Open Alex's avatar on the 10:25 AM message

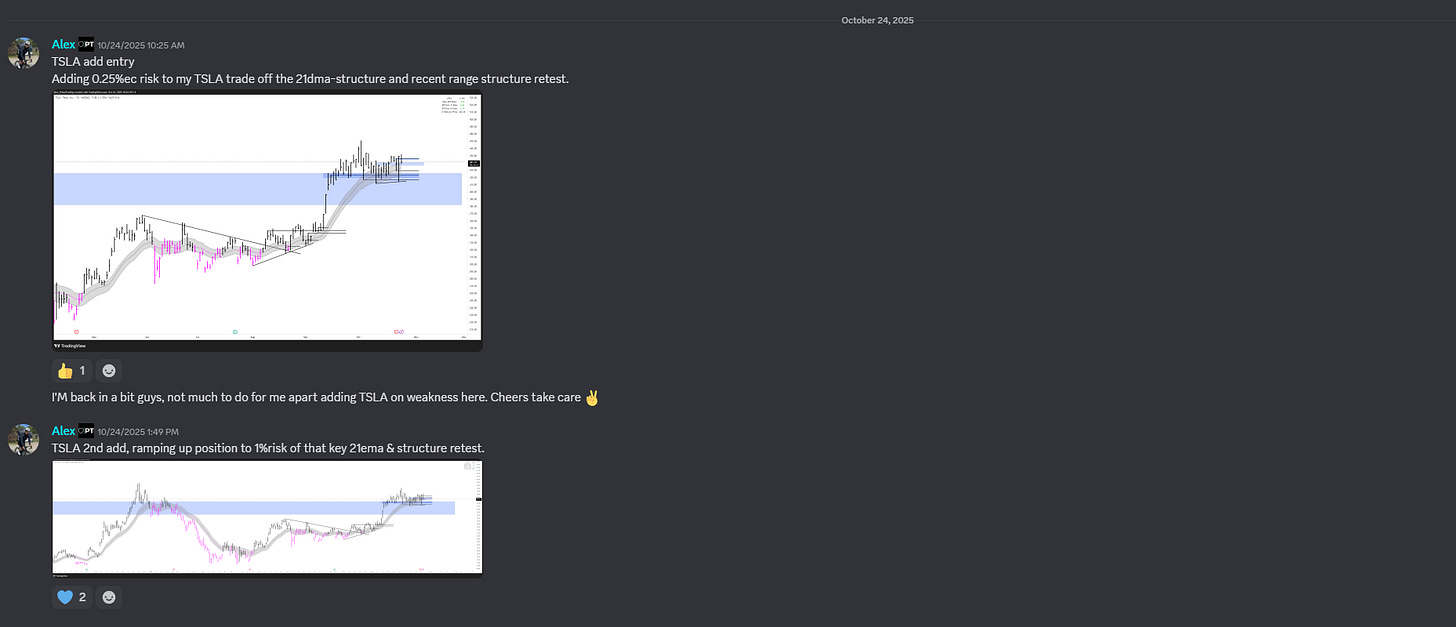[x=23, y=53]
